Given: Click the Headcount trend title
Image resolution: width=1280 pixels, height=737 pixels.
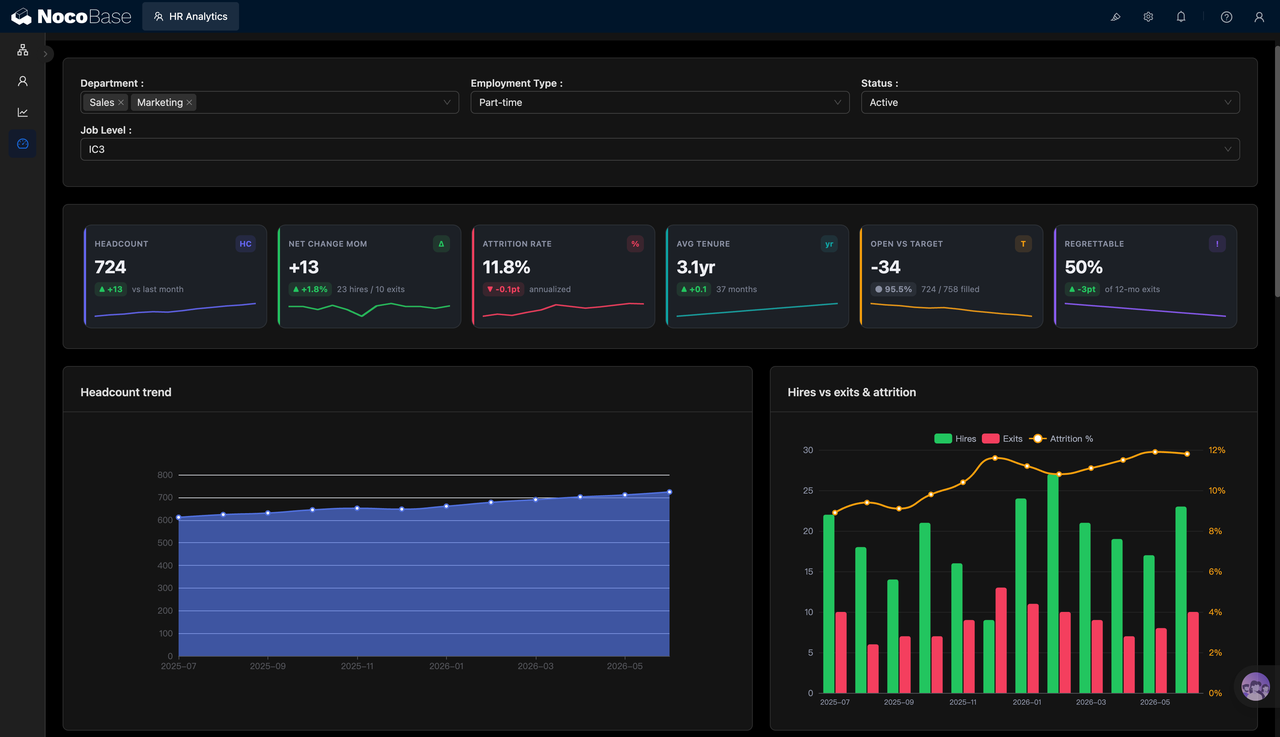Looking at the screenshot, I should point(126,392).
